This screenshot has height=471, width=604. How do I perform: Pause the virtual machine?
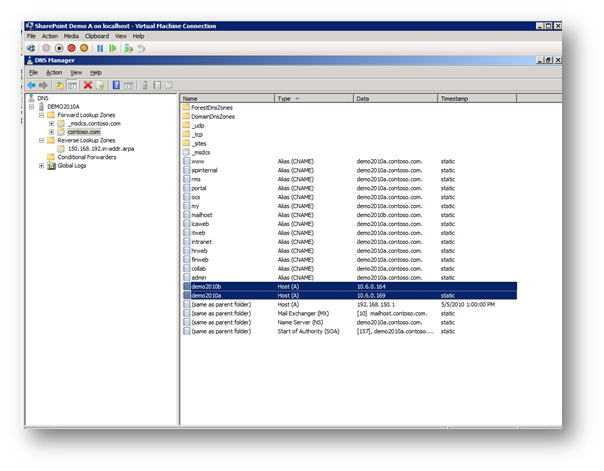pyautogui.click(x=100, y=48)
